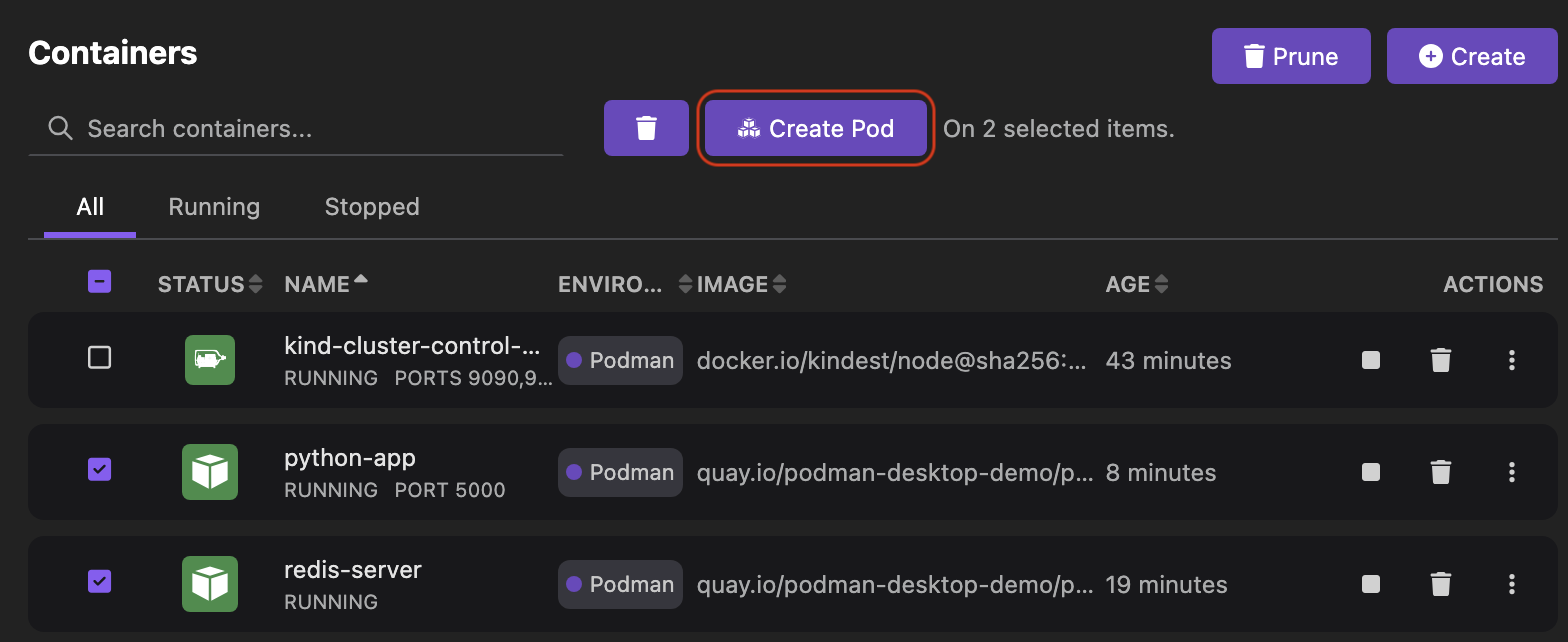Uncheck the redis-server container checkbox
Image resolution: width=1568 pixels, height=642 pixels.
pos(99,581)
